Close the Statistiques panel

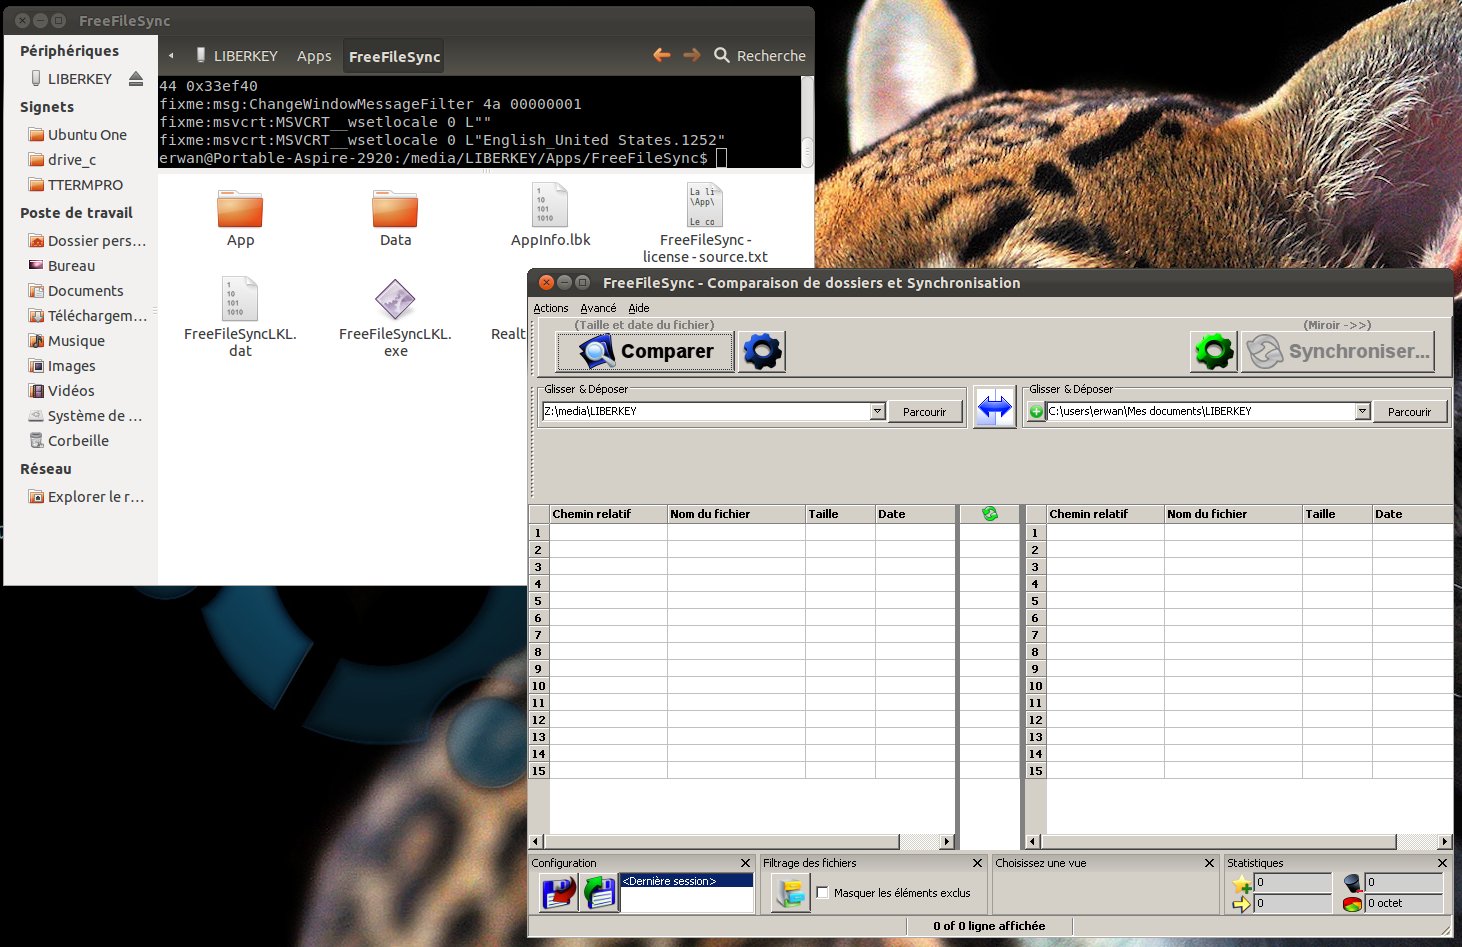(1442, 863)
